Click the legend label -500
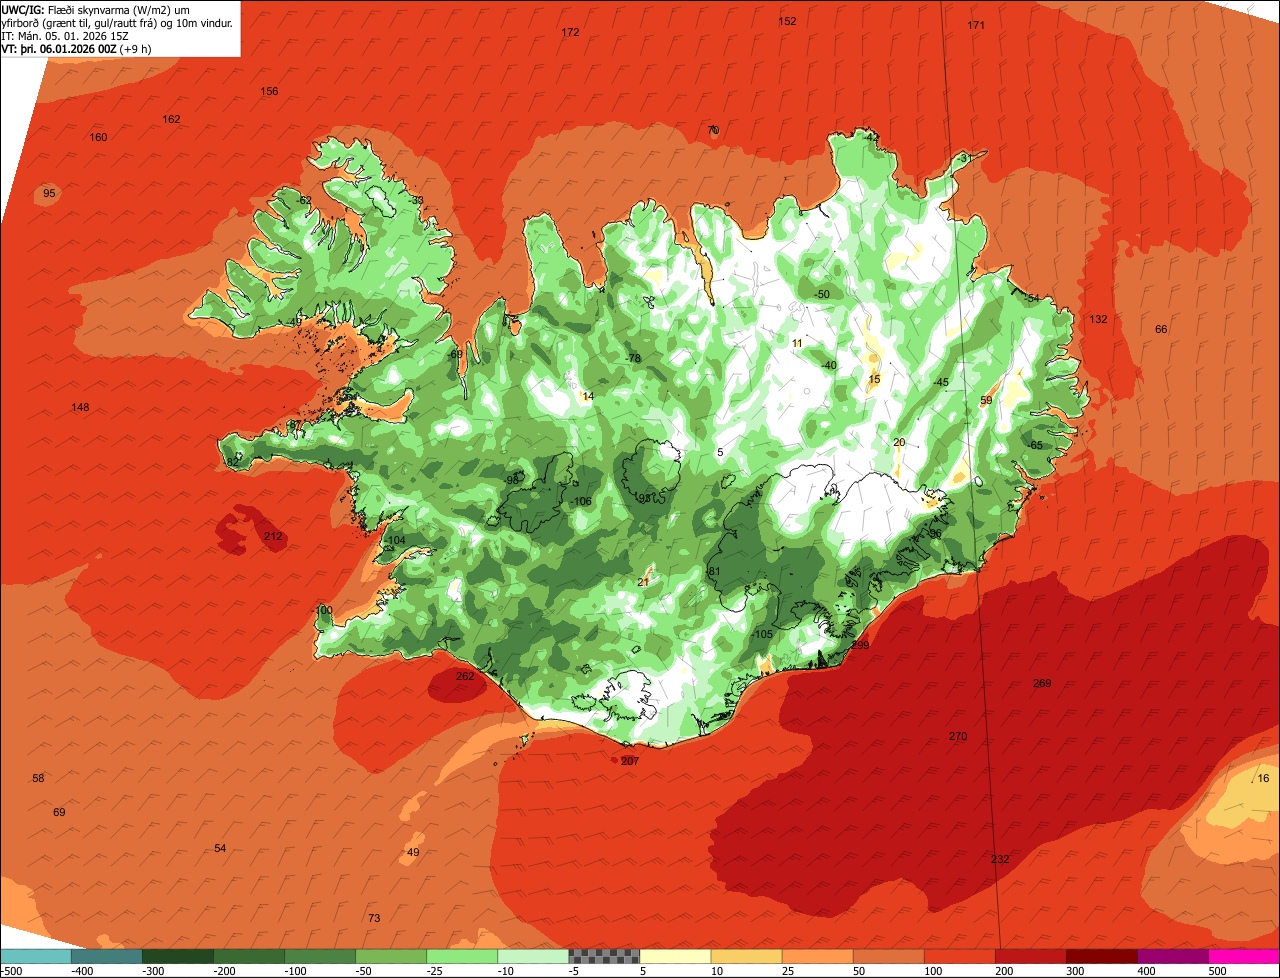This screenshot has width=1280, height=978. (12, 970)
